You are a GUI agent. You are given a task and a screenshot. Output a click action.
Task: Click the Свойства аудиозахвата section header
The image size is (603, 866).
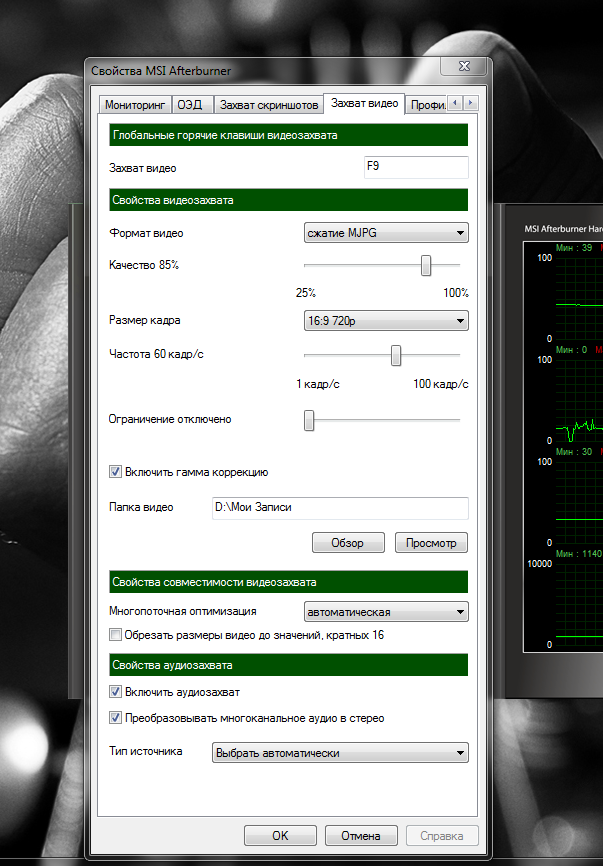[x=288, y=665]
